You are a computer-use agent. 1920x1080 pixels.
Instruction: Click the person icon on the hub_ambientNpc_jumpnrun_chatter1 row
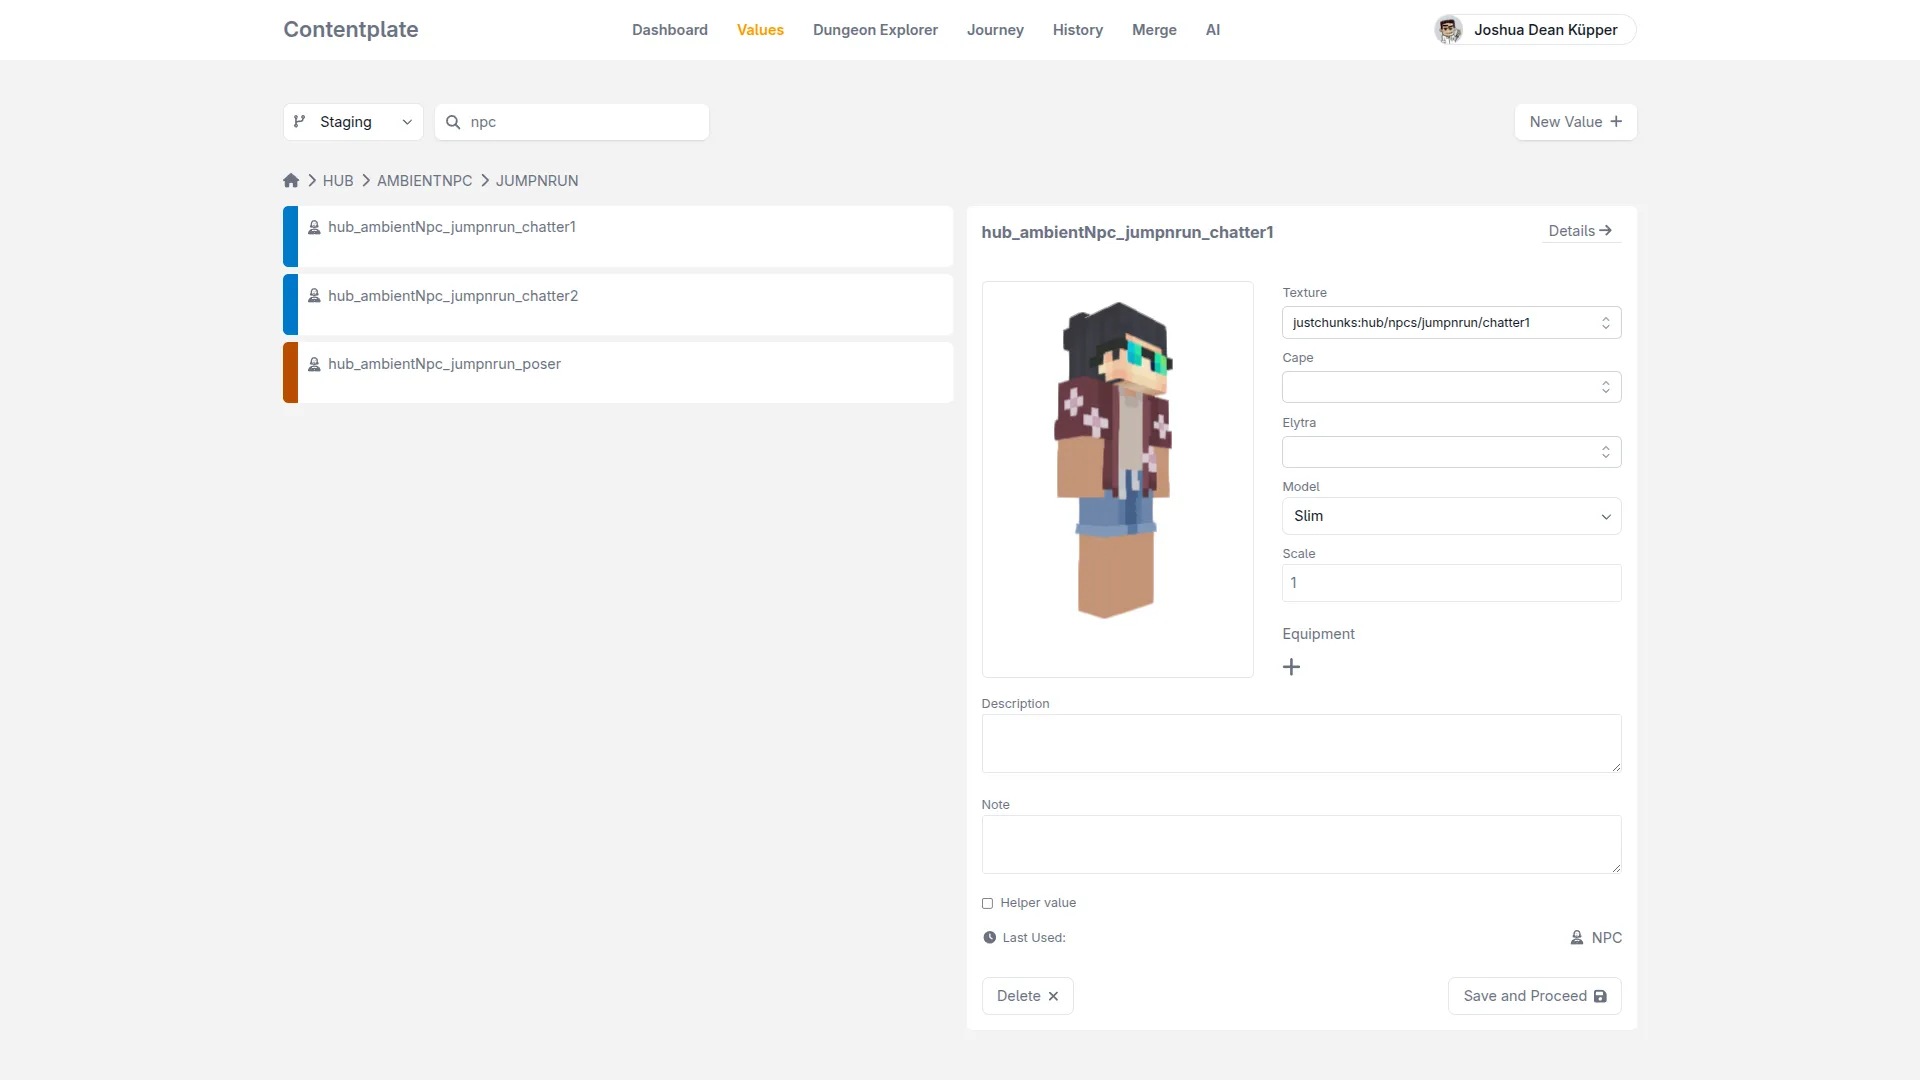click(314, 227)
